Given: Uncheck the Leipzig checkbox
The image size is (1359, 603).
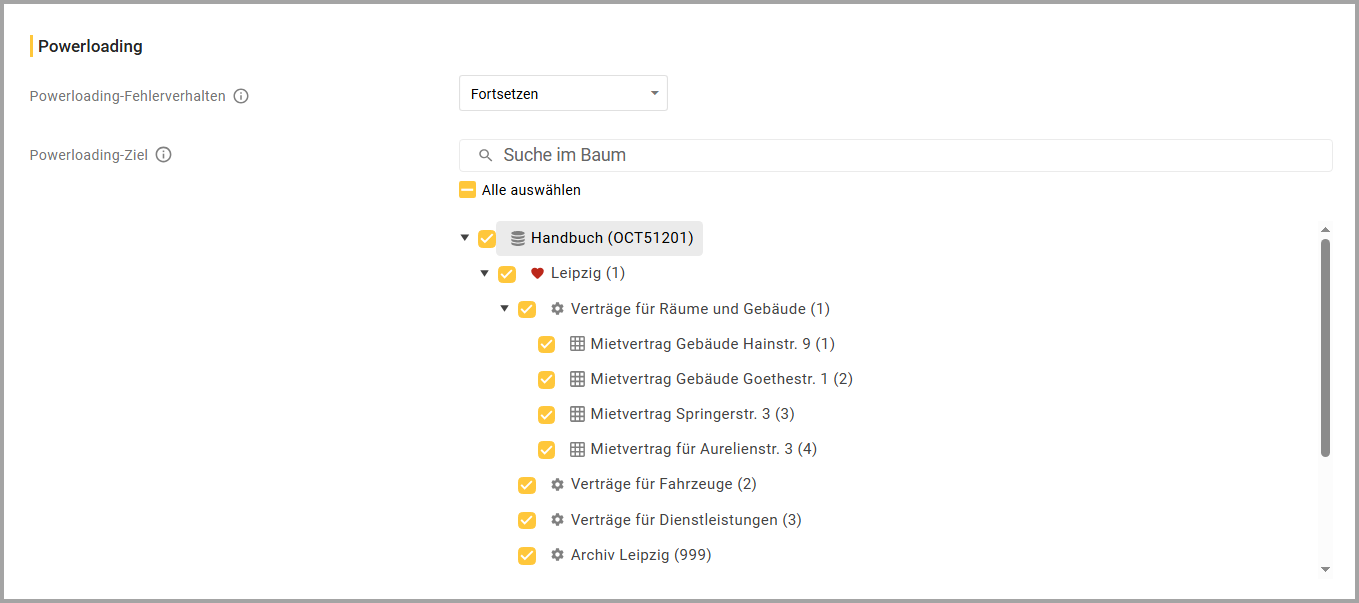Looking at the screenshot, I should pyautogui.click(x=507, y=274).
